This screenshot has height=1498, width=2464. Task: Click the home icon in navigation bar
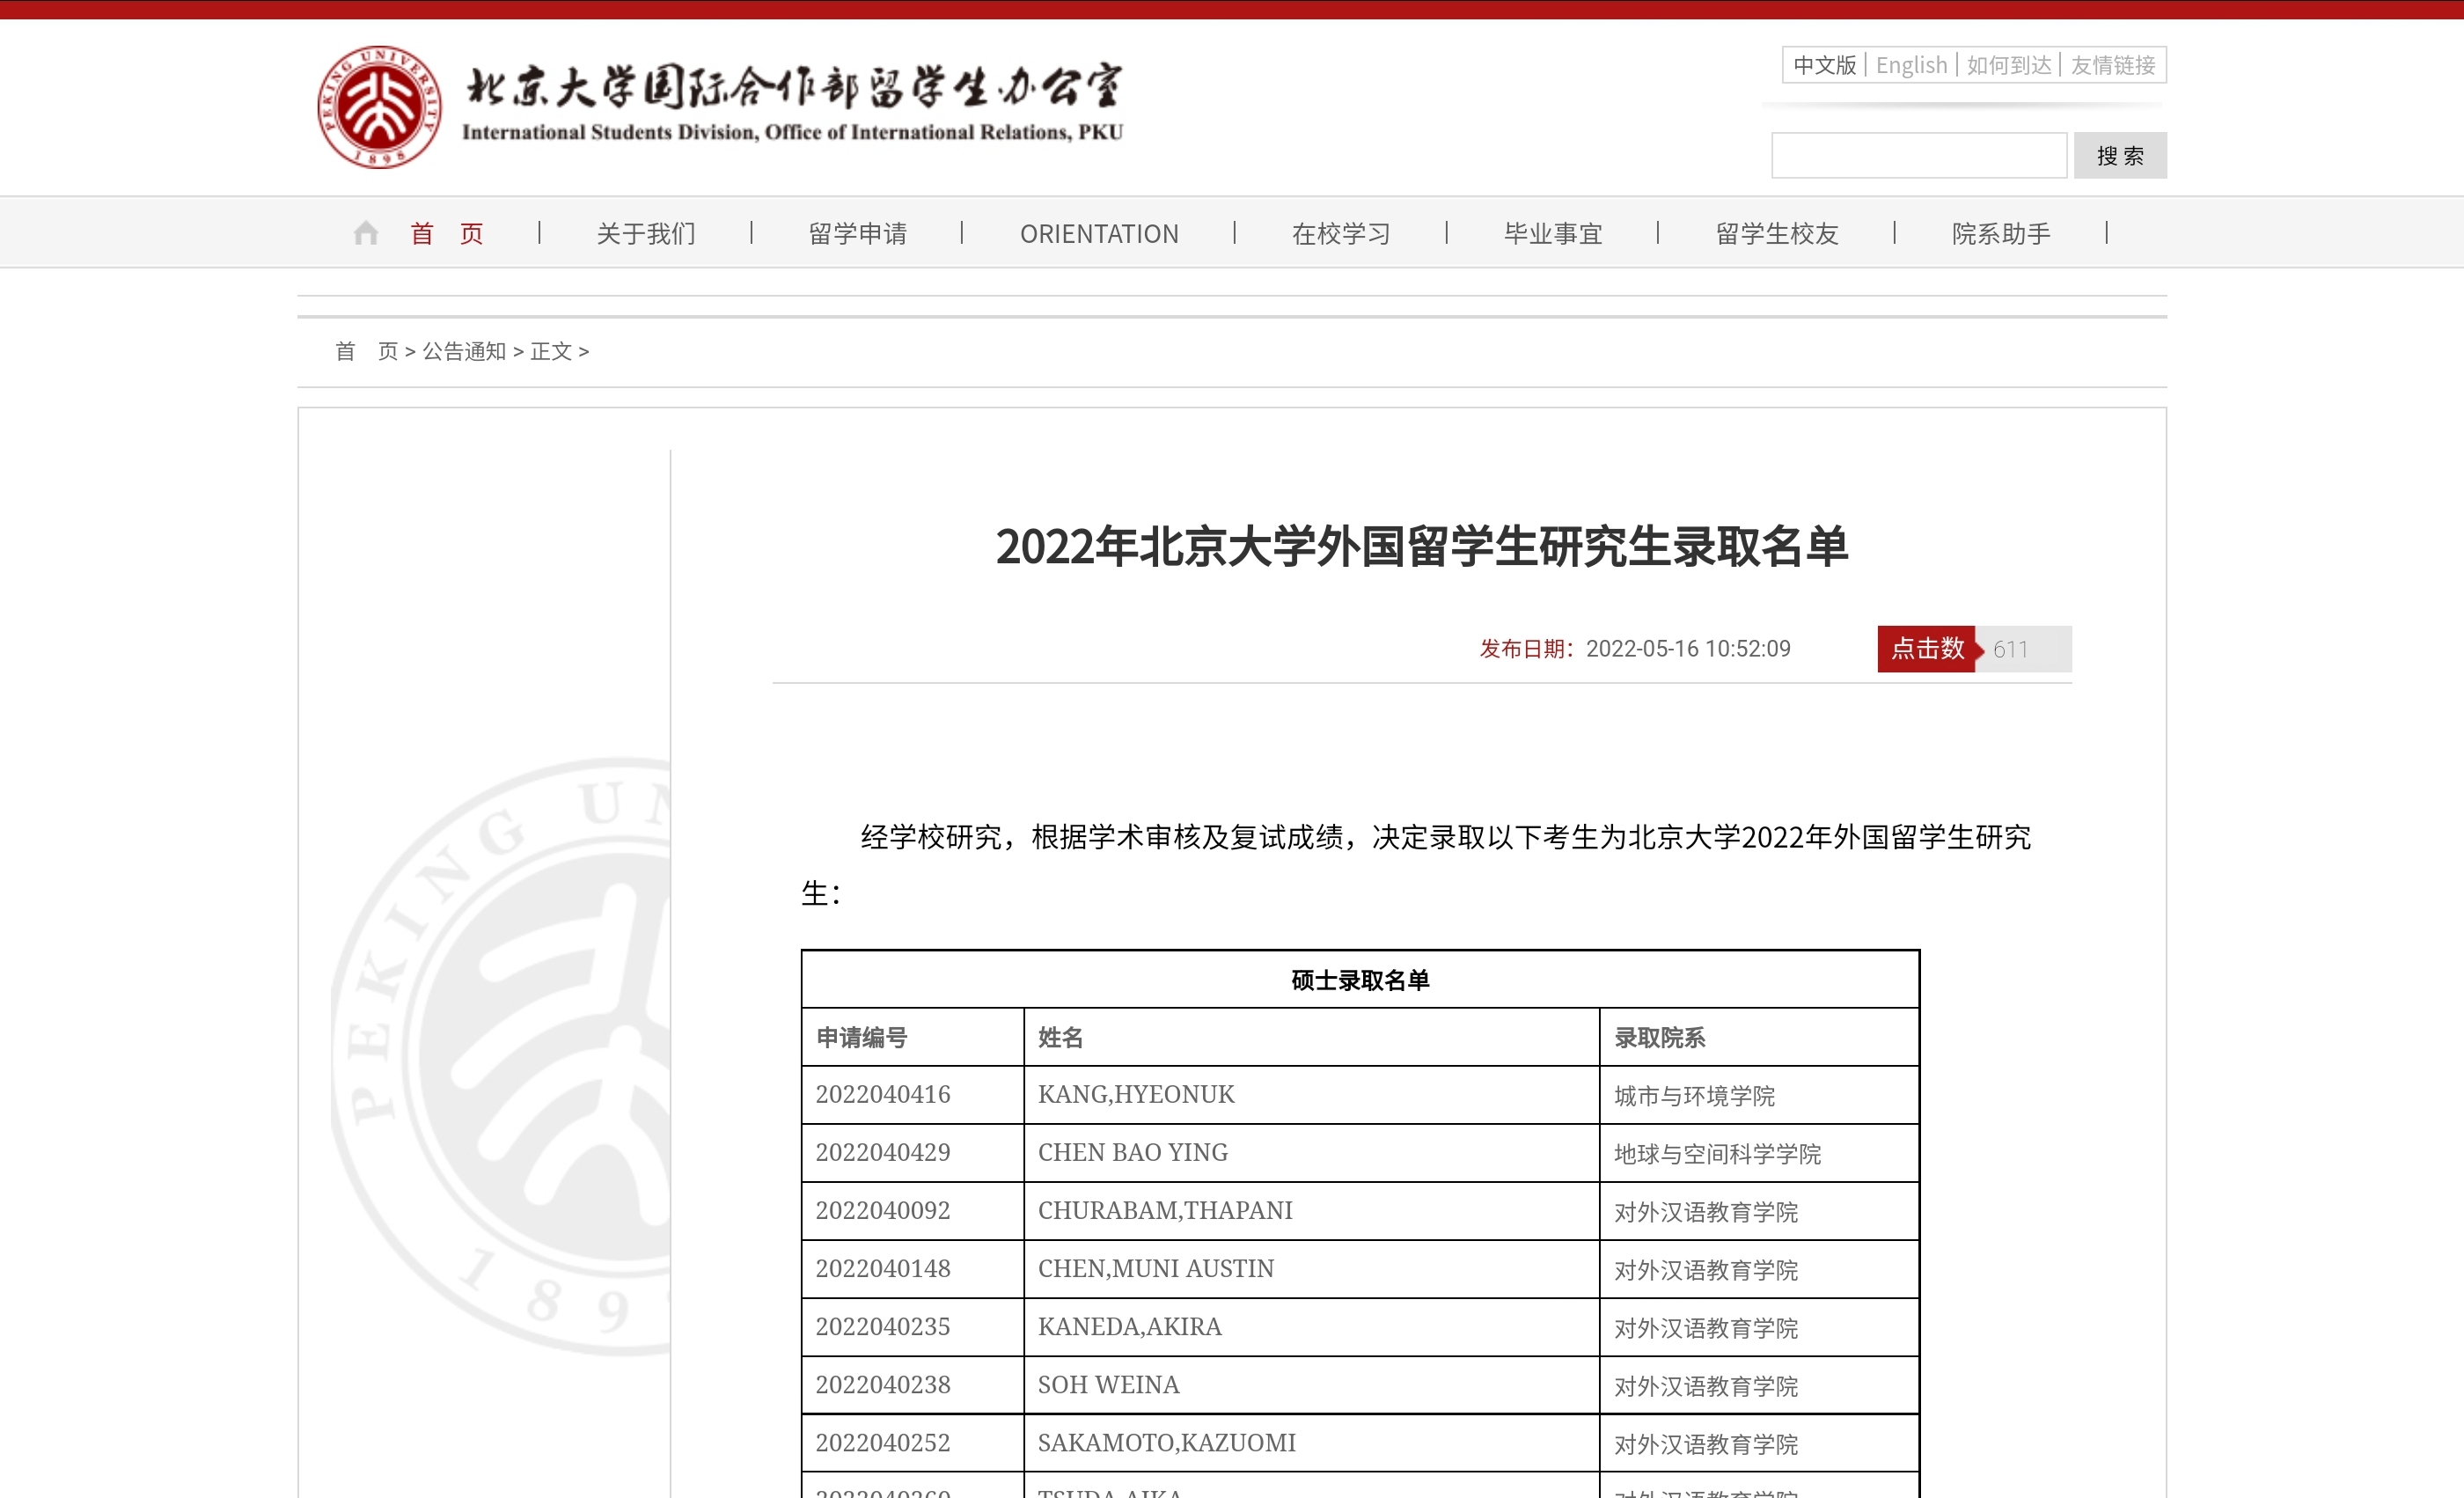[x=366, y=233]
